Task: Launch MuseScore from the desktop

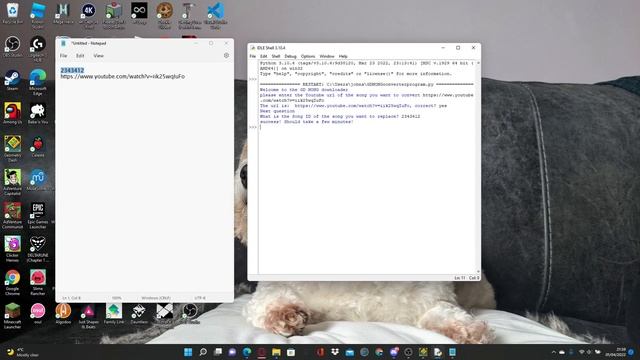Action: 38,180
